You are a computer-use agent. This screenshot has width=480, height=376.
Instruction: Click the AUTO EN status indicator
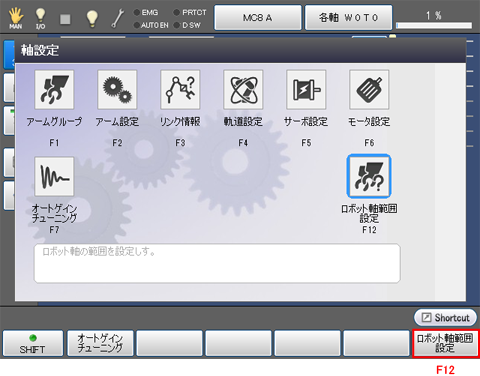coord(151,25)
